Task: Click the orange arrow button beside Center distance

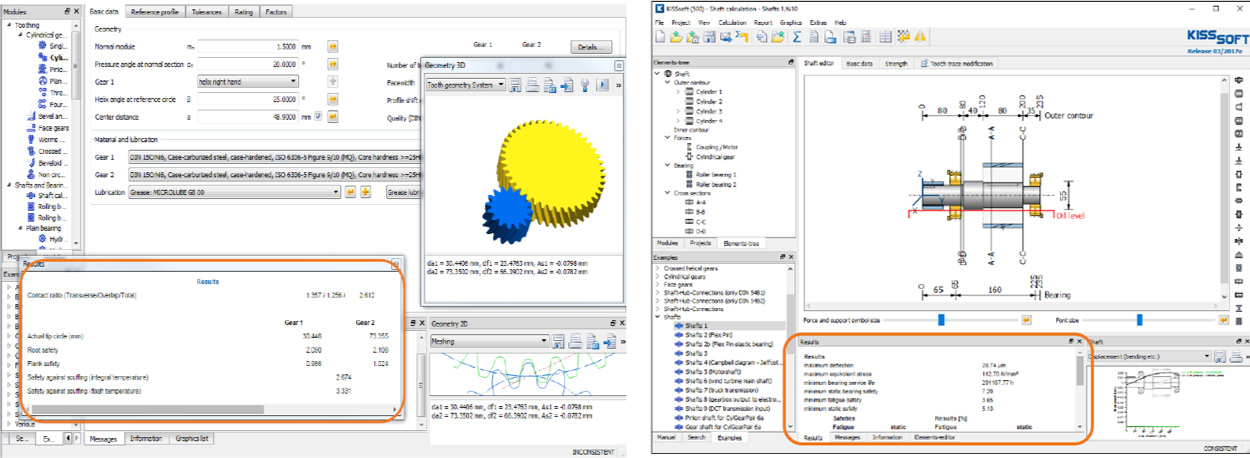Action: (333, 117)
